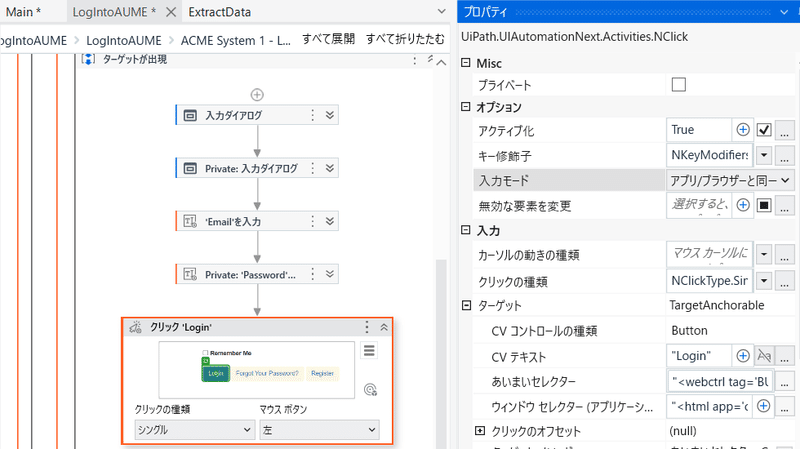
Task: Open expression editor for あいまいセレクター
Action: (785, 381)
